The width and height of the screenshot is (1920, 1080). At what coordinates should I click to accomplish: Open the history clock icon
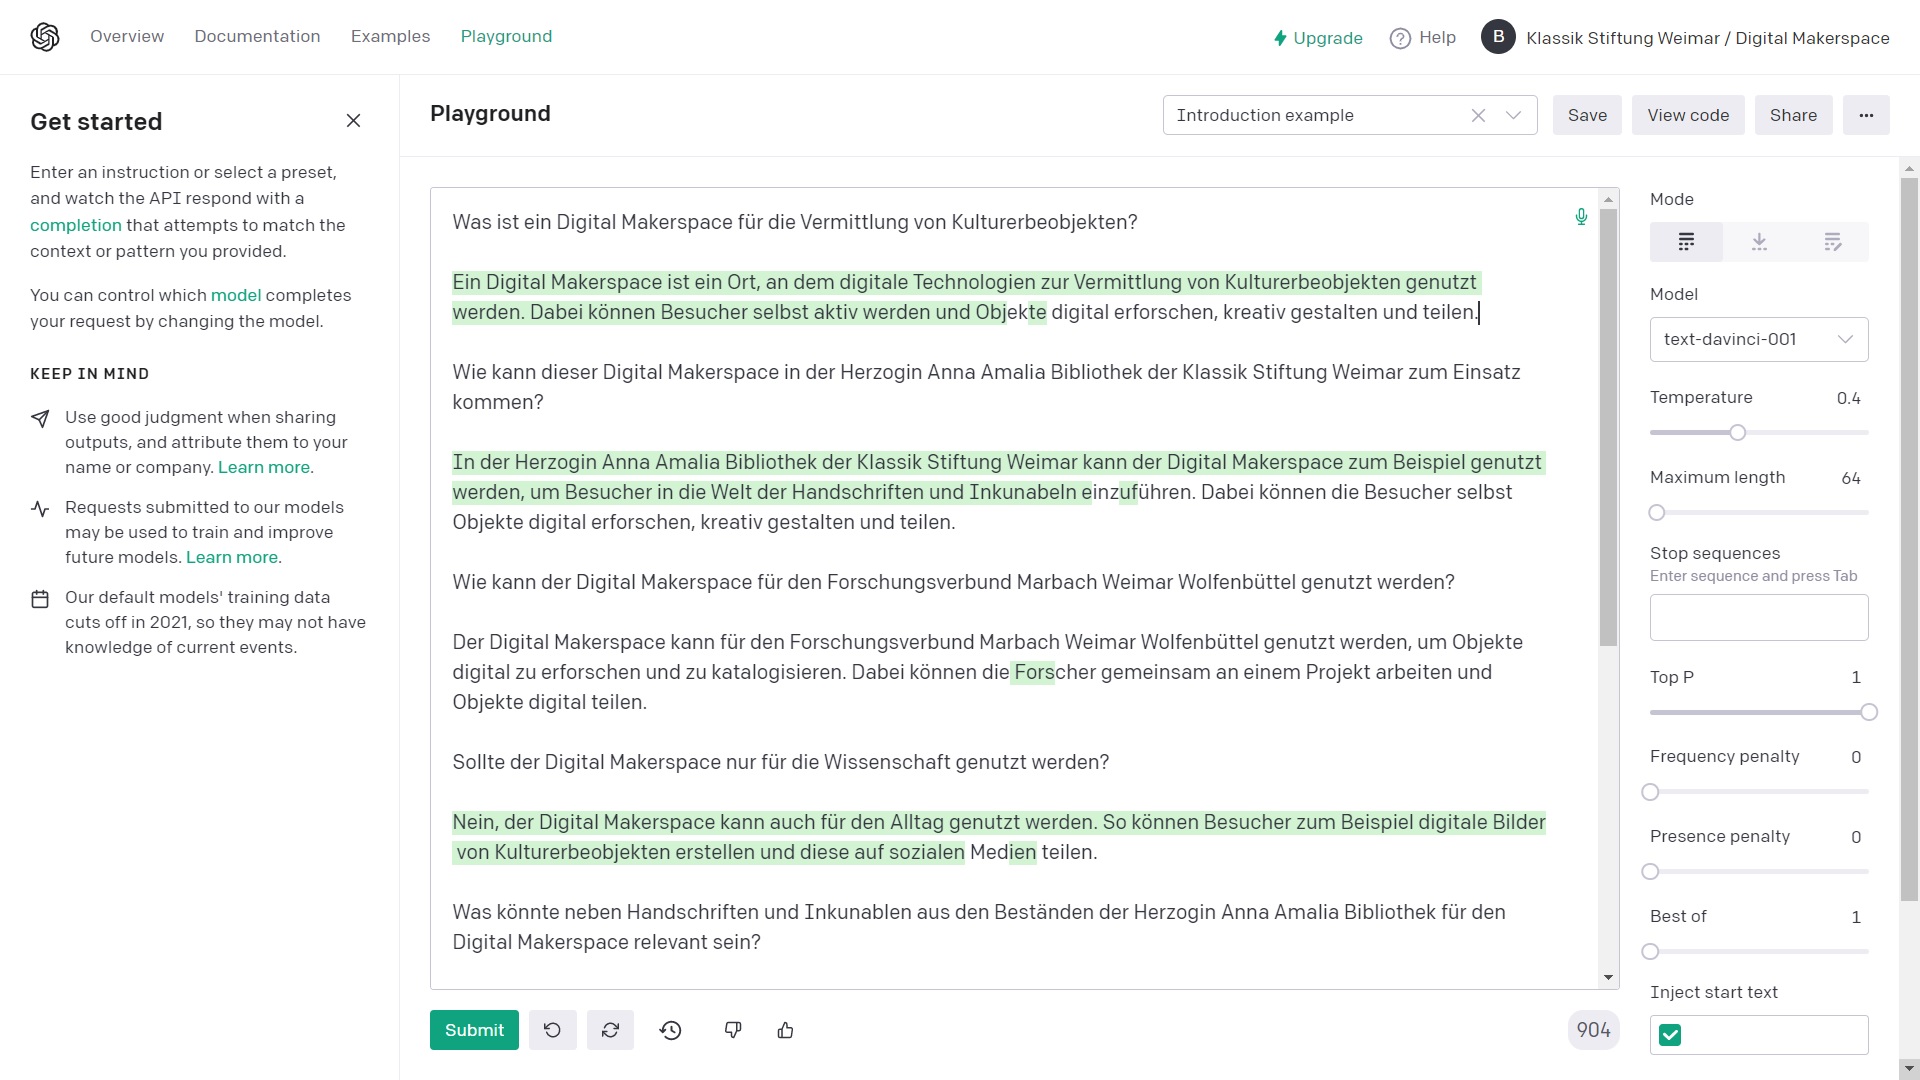[671, 1030]
